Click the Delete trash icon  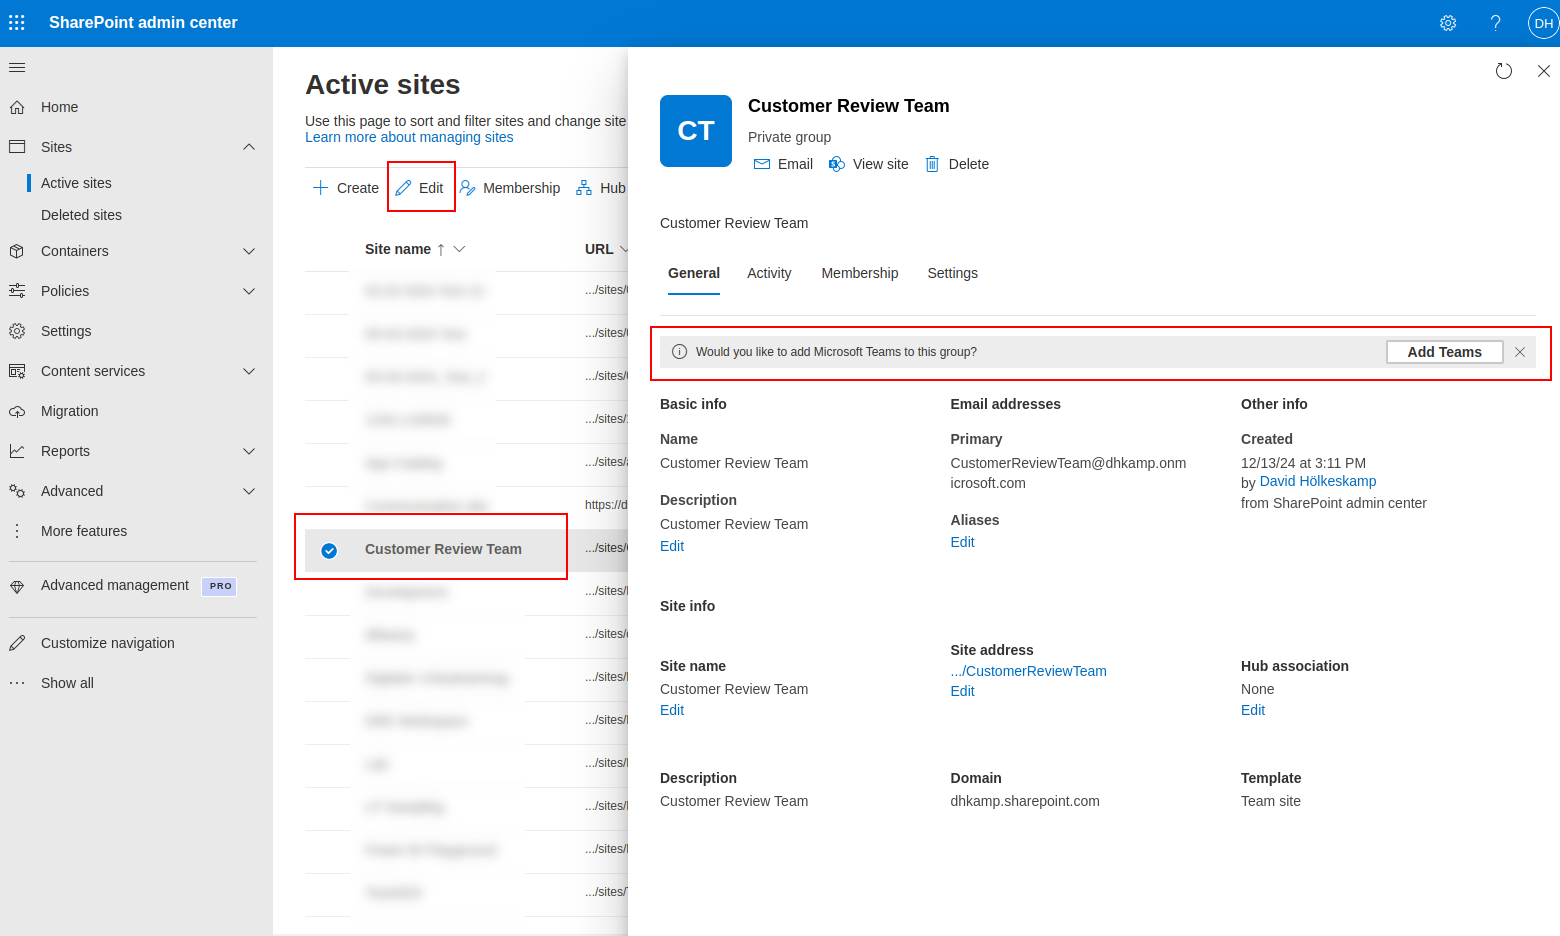tap(932, 164)
